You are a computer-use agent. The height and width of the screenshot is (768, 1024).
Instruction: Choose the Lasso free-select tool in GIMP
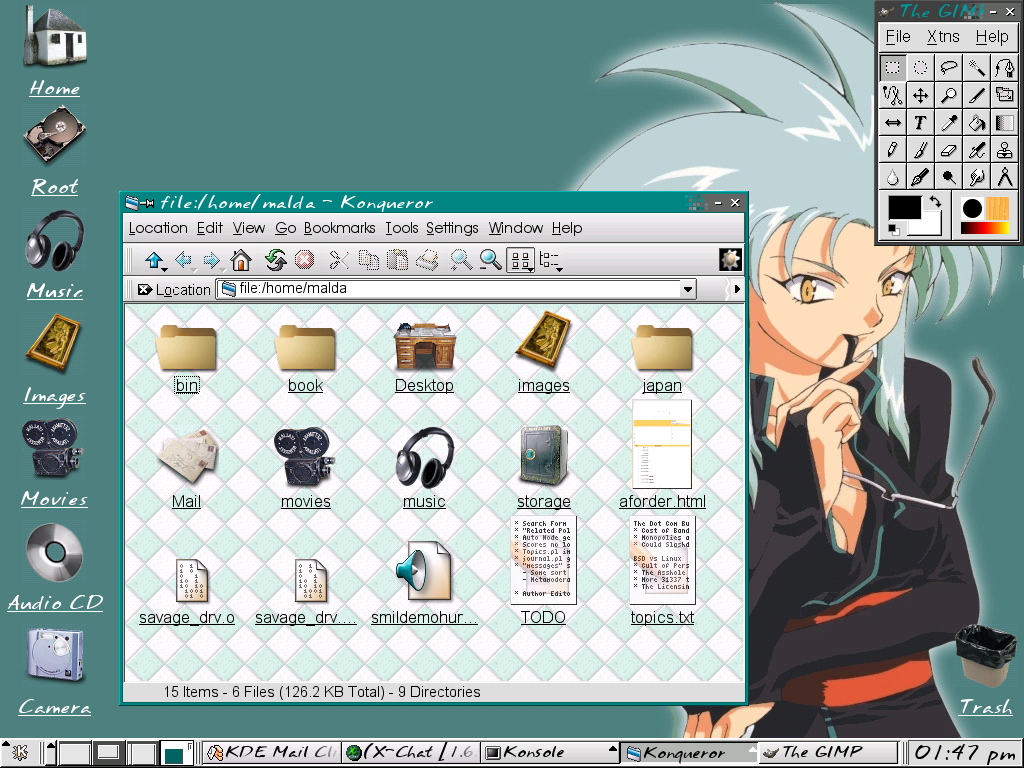948,67
